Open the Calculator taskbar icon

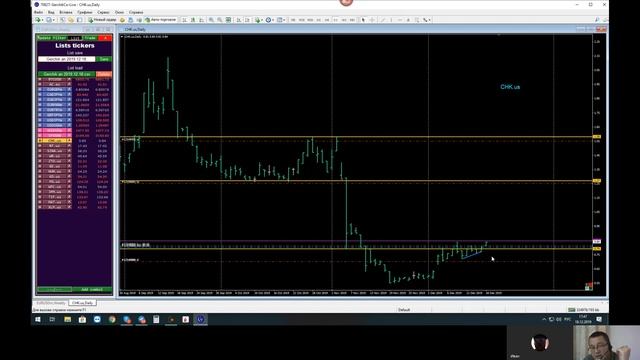point(156,319)
